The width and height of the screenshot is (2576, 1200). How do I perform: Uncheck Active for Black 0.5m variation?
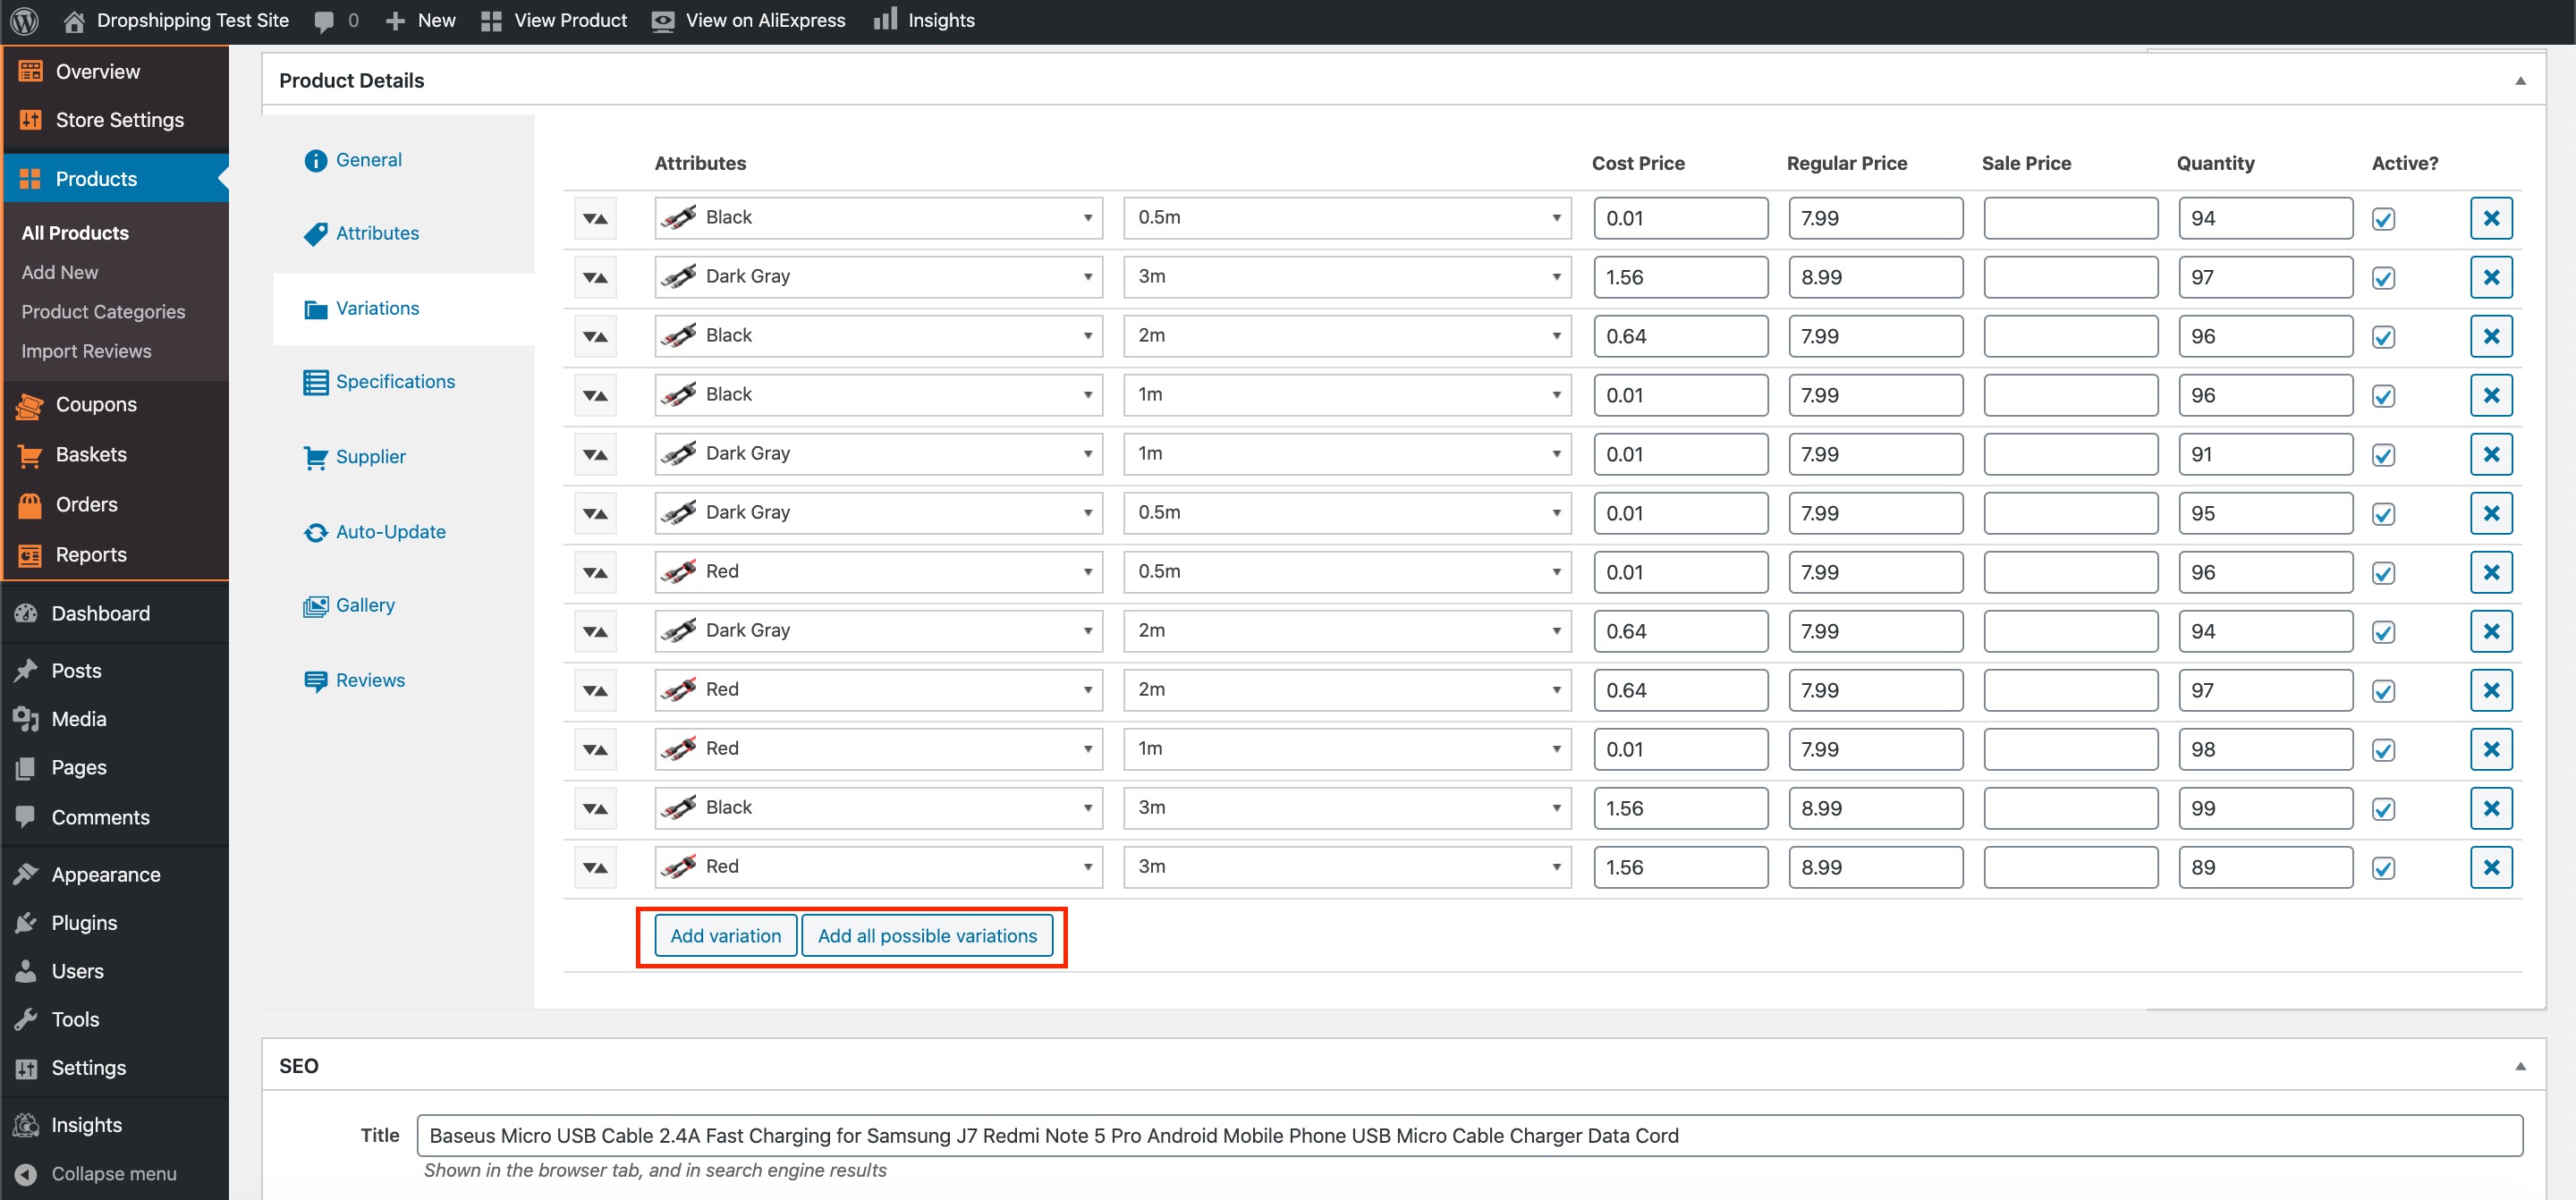(x=2383, y=219)
